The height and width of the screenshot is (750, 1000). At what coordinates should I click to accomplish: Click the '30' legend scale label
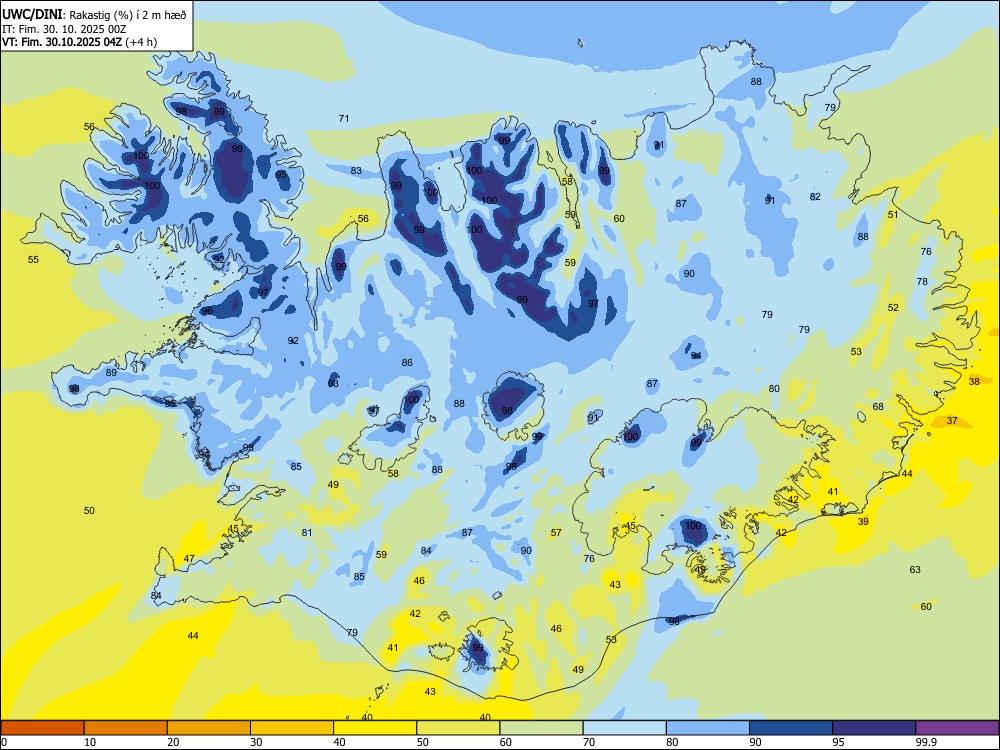(256, 742)
